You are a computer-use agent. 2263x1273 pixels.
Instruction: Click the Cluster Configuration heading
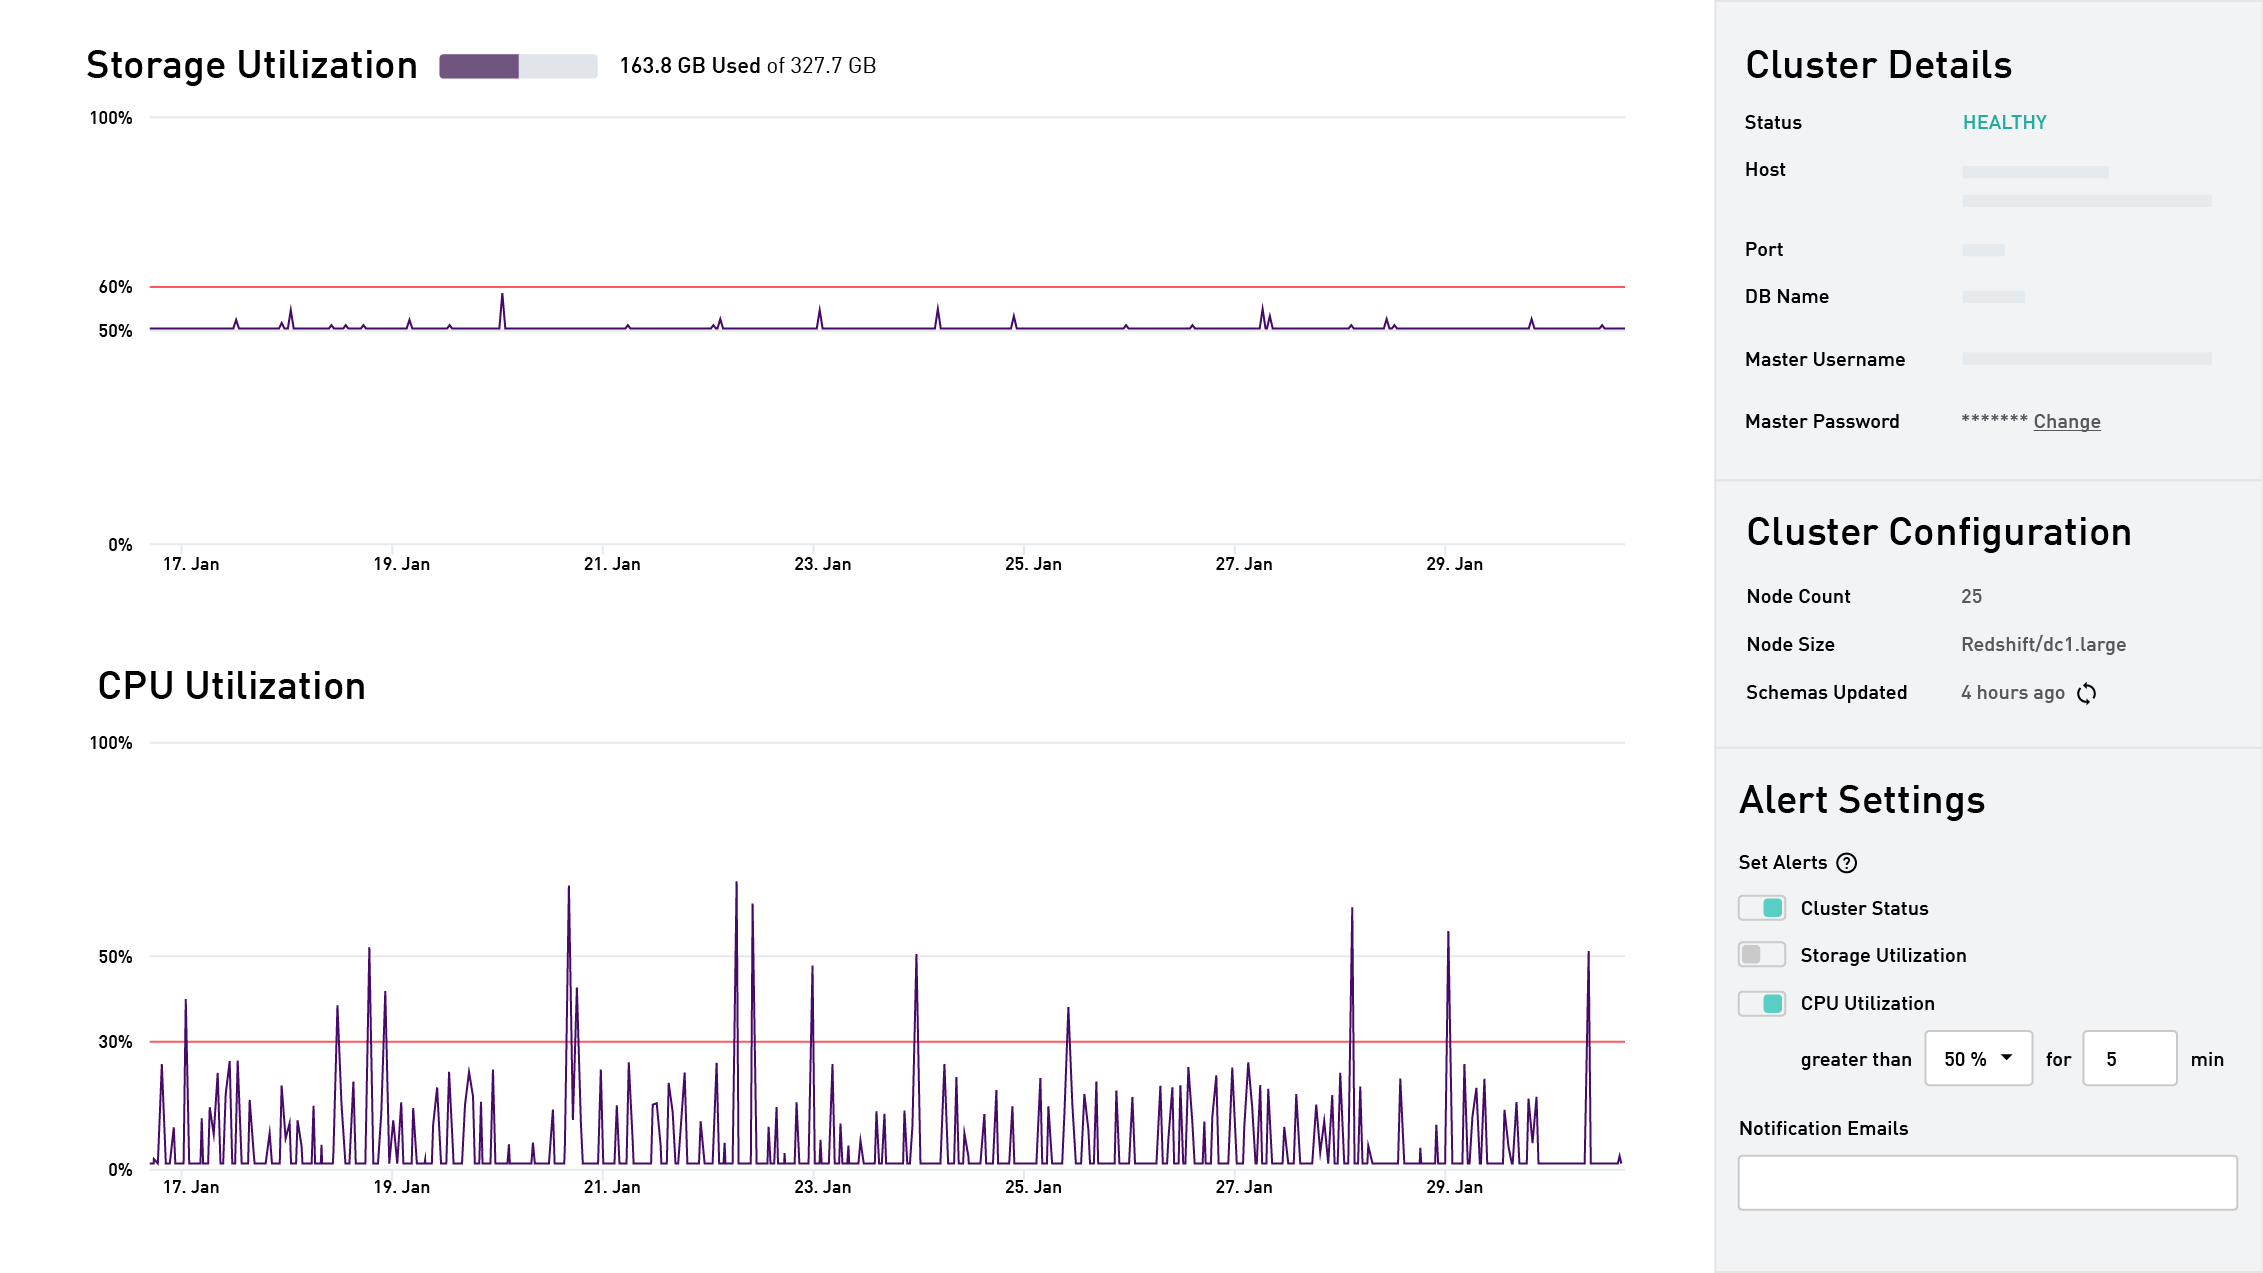click(1939, 532)
